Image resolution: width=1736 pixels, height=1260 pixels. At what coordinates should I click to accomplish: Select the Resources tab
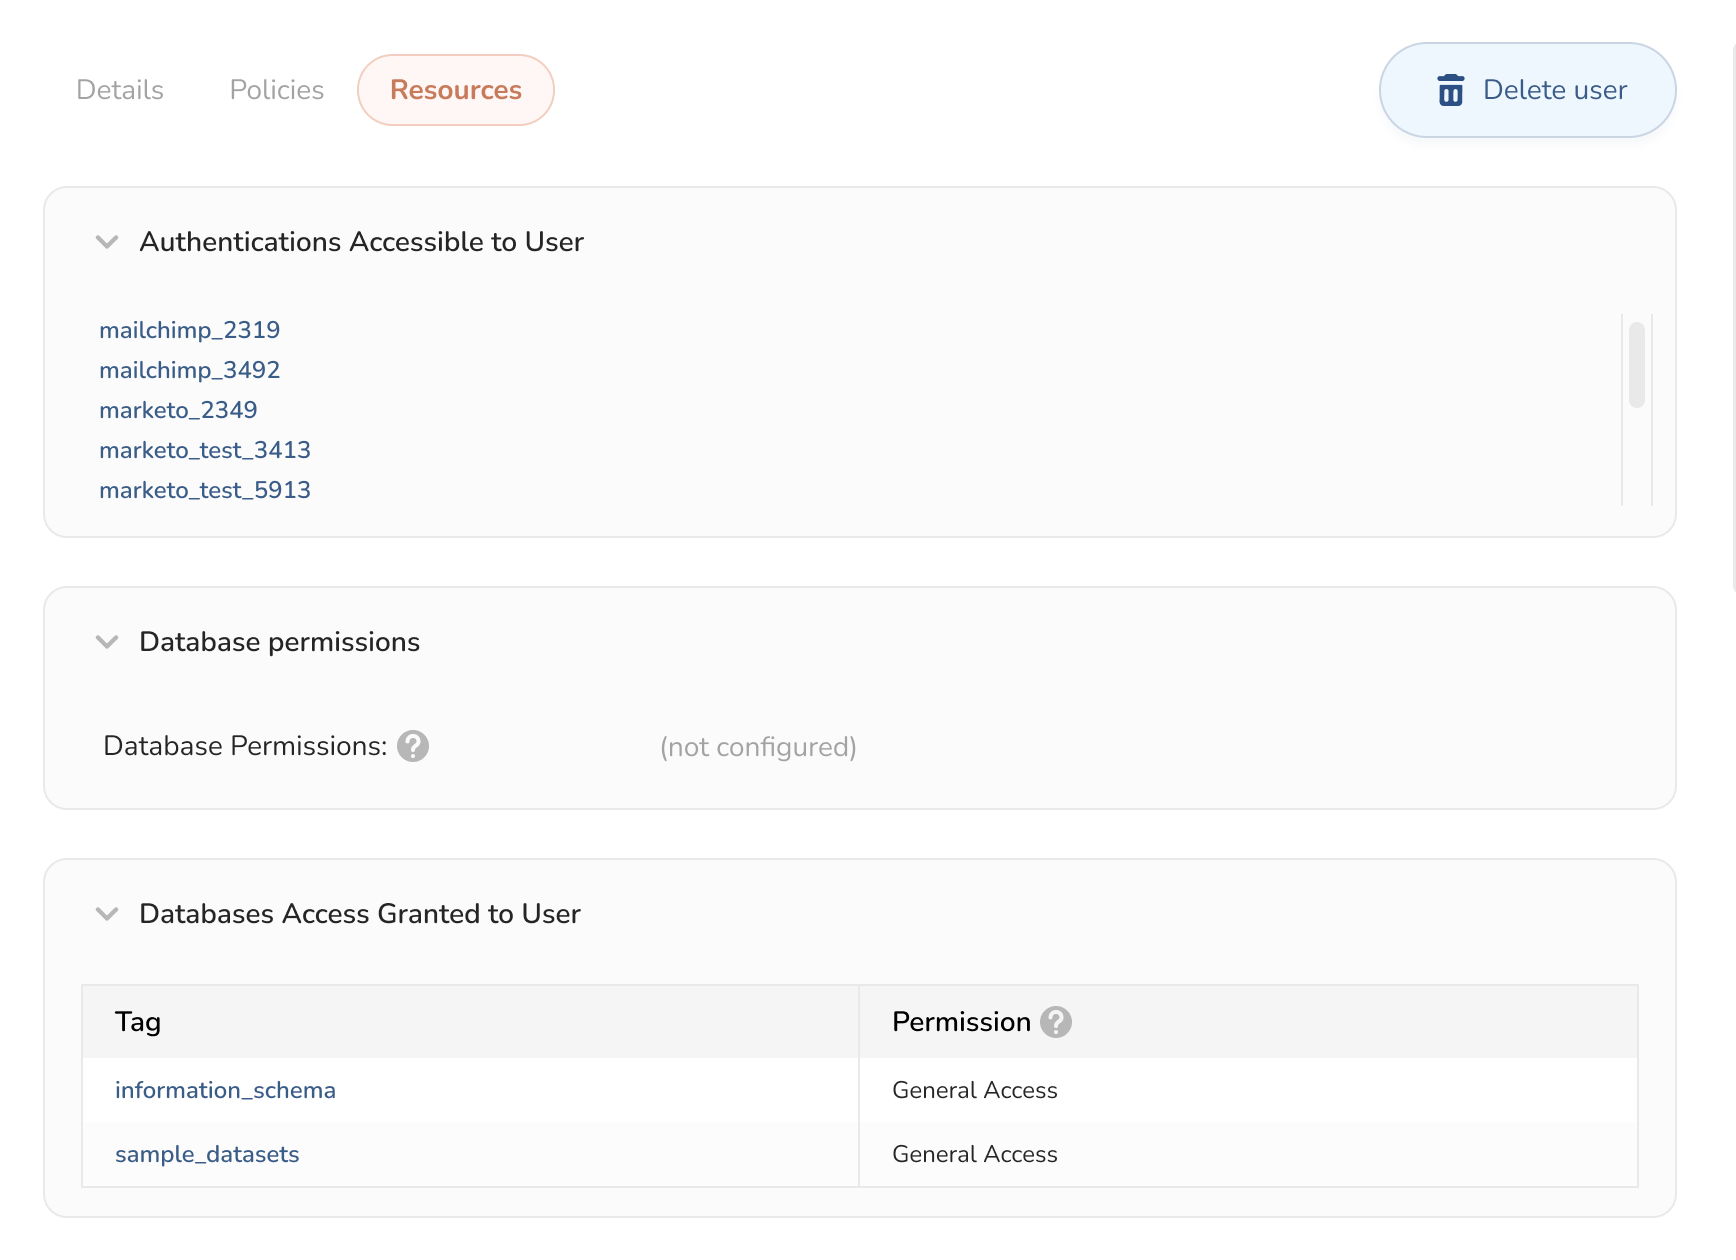456,90
